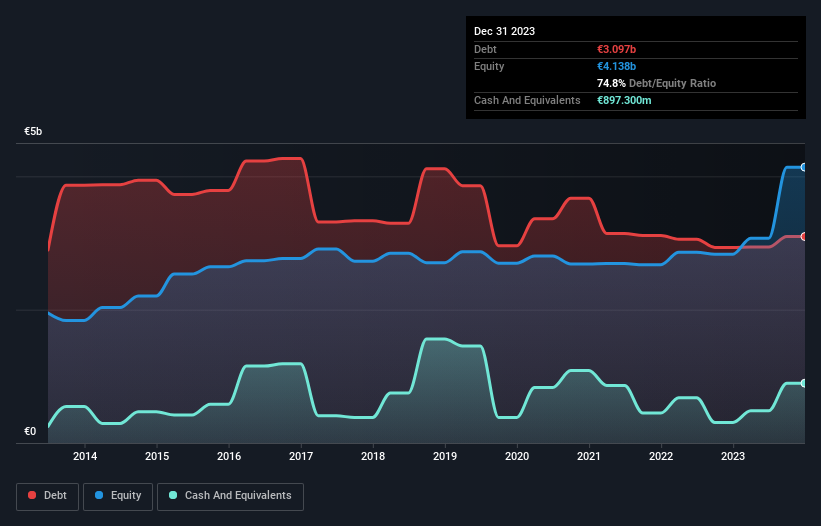Screen dimensions: 821x526
Task: Toggle the Cash And Equivalents series in the legend
Action: tap(230, 496)
